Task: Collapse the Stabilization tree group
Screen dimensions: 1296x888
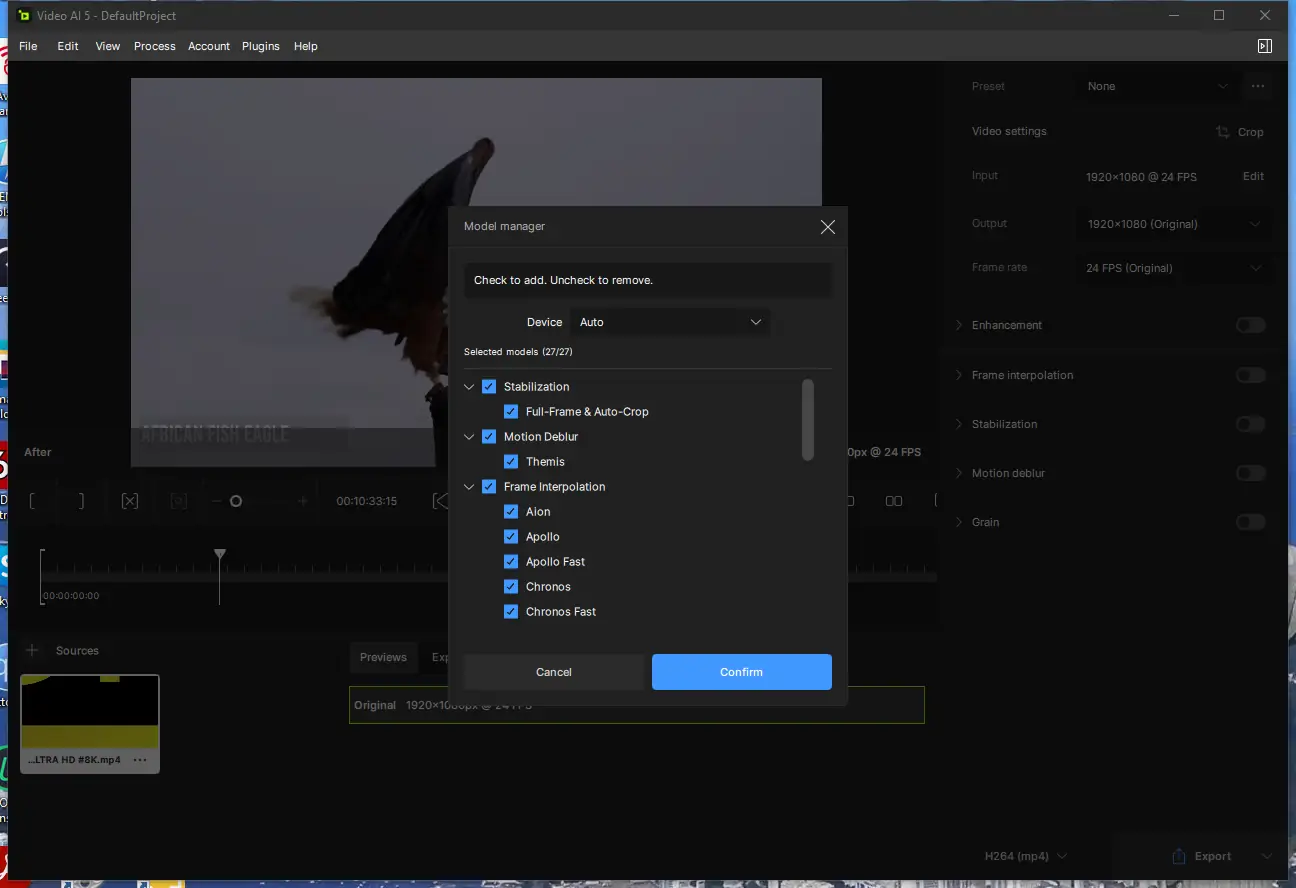Action: (x=470, y=387)
